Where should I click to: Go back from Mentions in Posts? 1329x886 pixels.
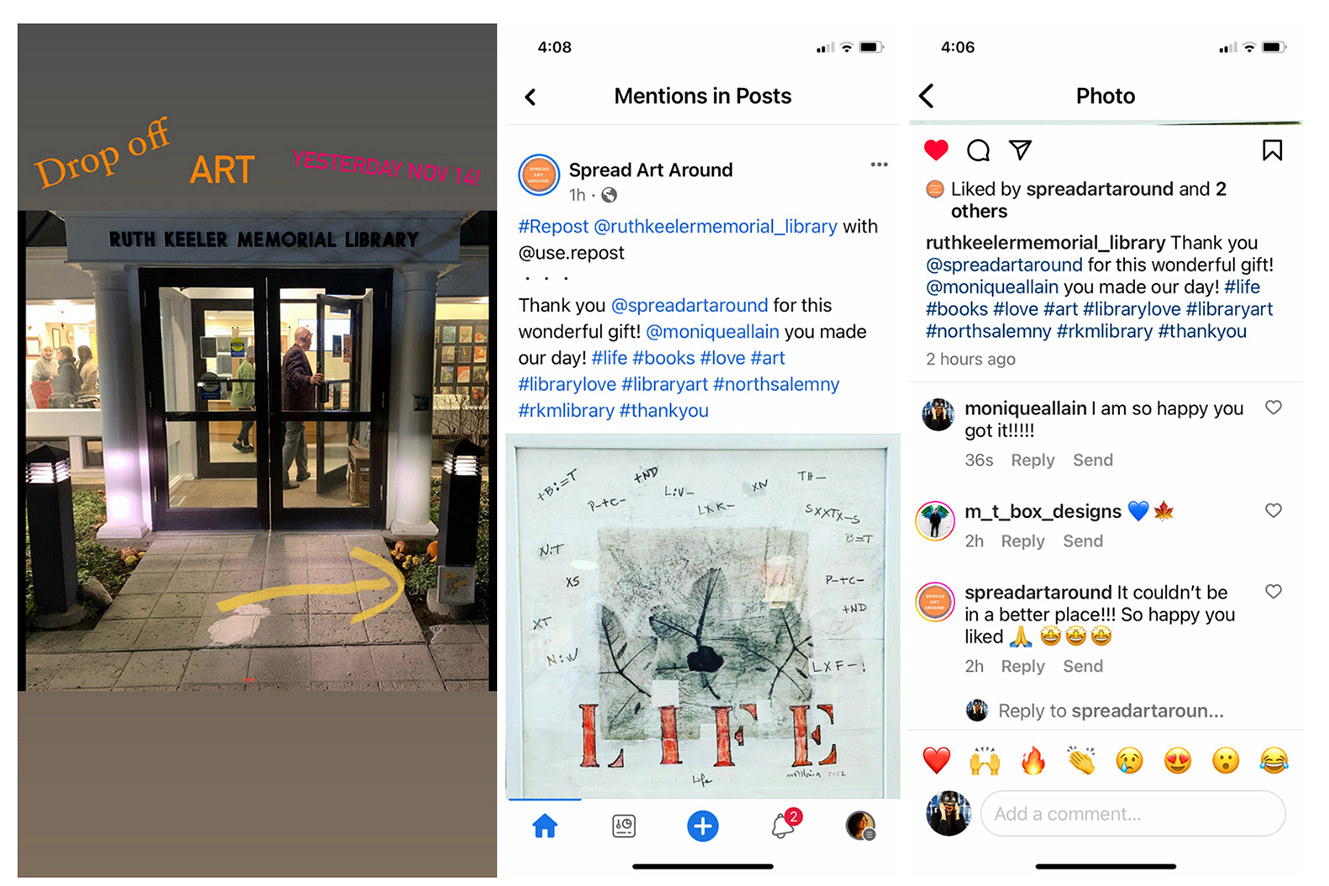[x=530, y=97]
